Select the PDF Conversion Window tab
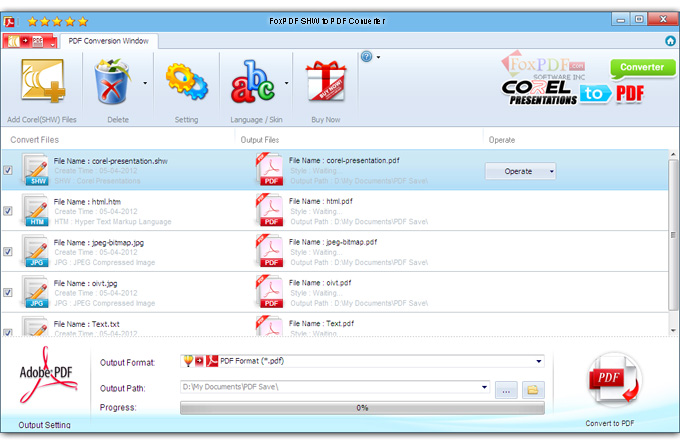This screenshot has width=680, height=443. [x=108, y=41]
